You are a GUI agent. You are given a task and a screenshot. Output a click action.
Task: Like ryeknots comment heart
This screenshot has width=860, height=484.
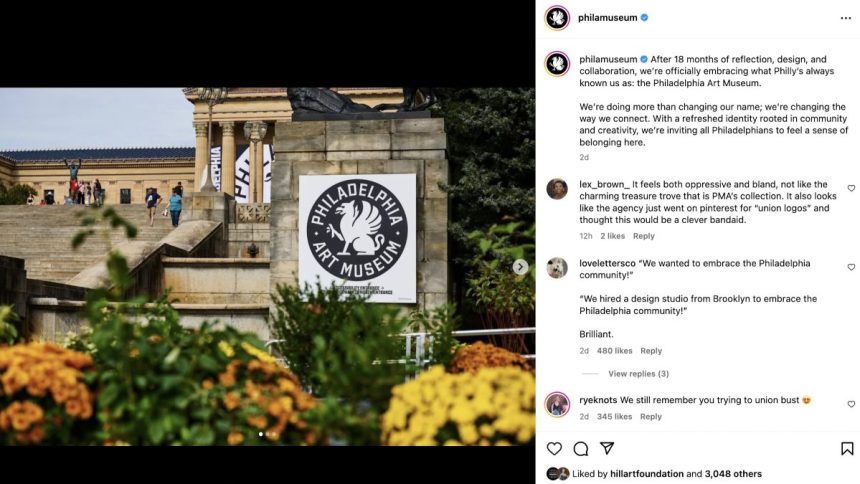coord(851,404)
